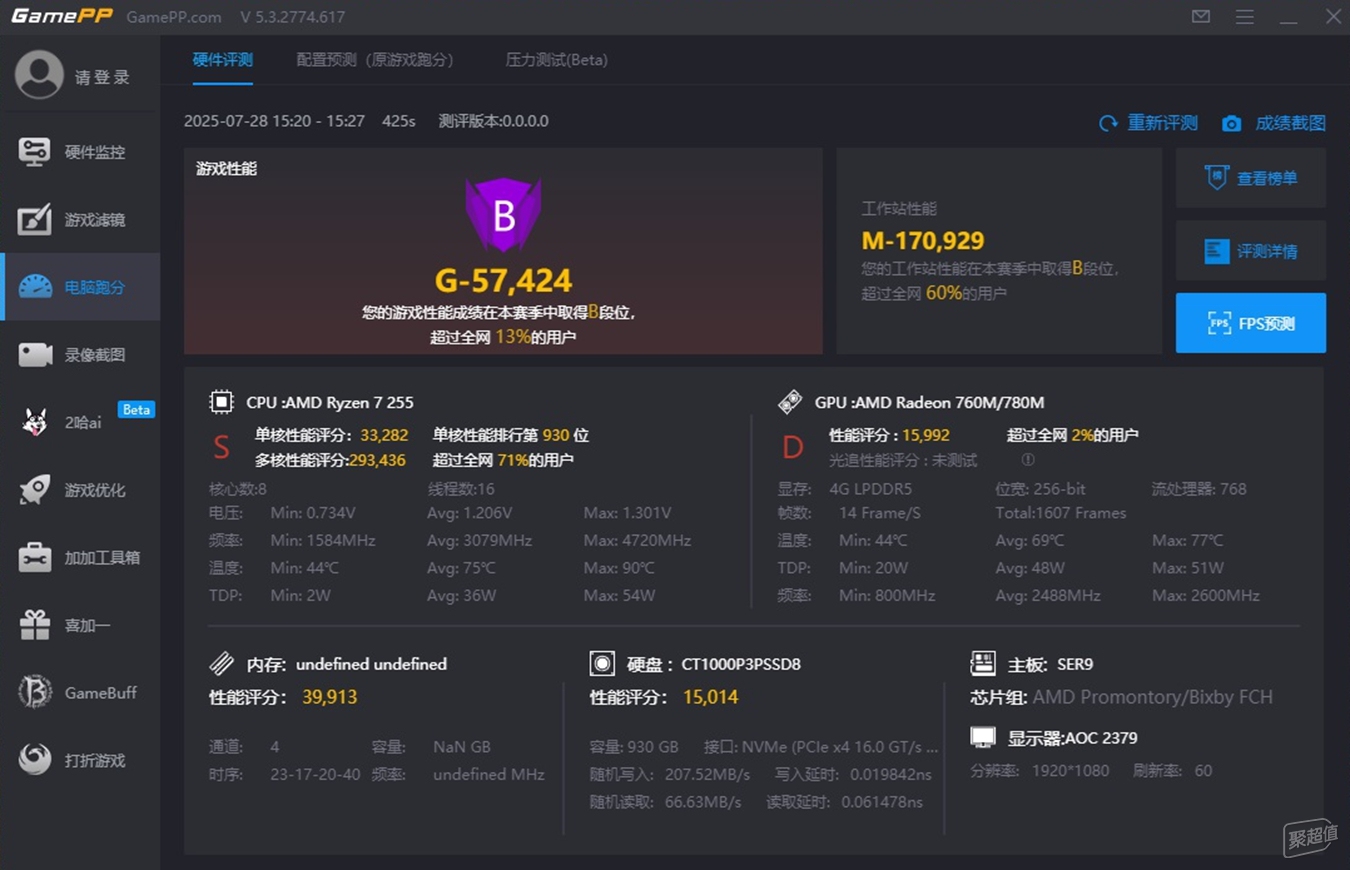
Task: Open the 打折游戏 sidebar item
Action: (80, 760)
